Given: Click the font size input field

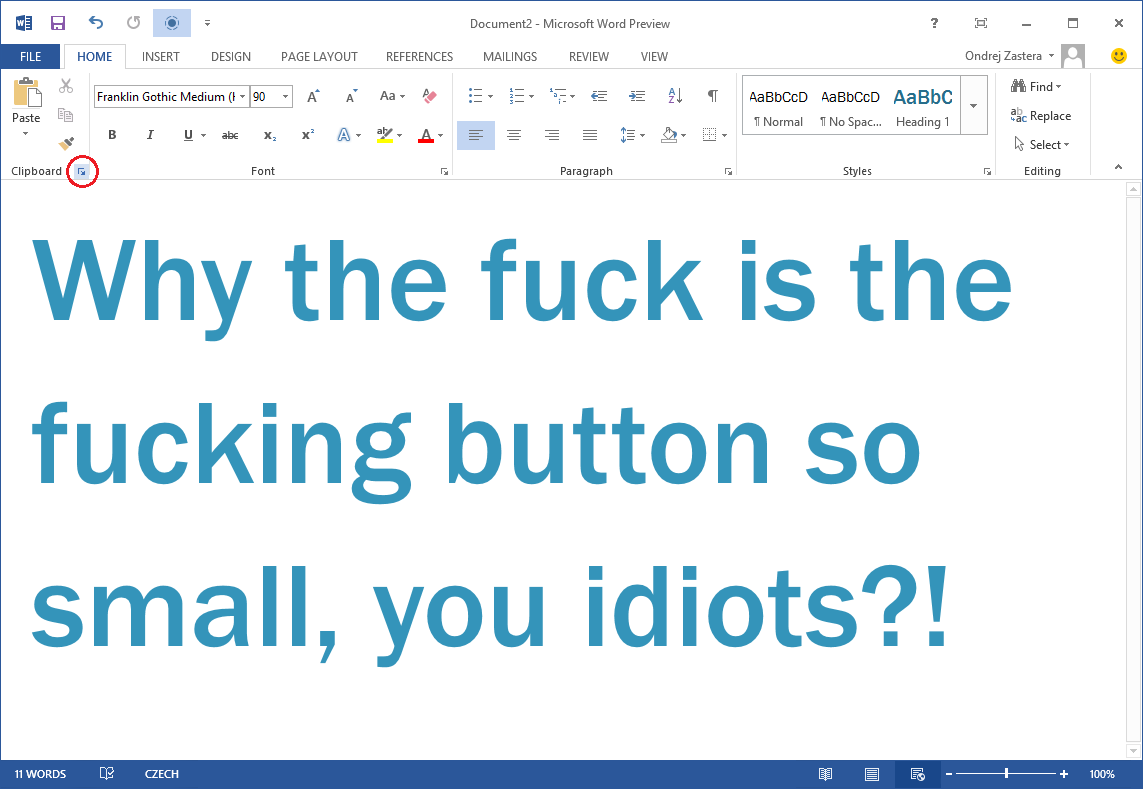Looking at the screenshot, I should pos(263,97).
